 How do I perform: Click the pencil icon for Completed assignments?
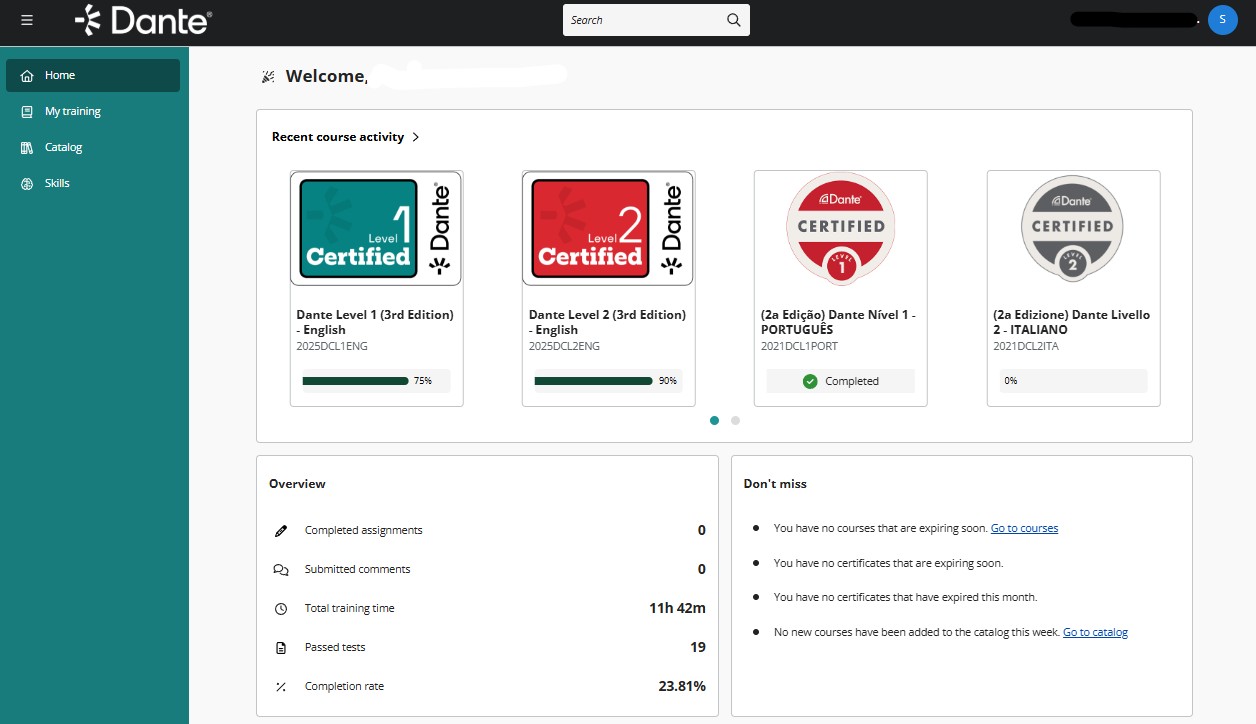(x=281, y=530)
